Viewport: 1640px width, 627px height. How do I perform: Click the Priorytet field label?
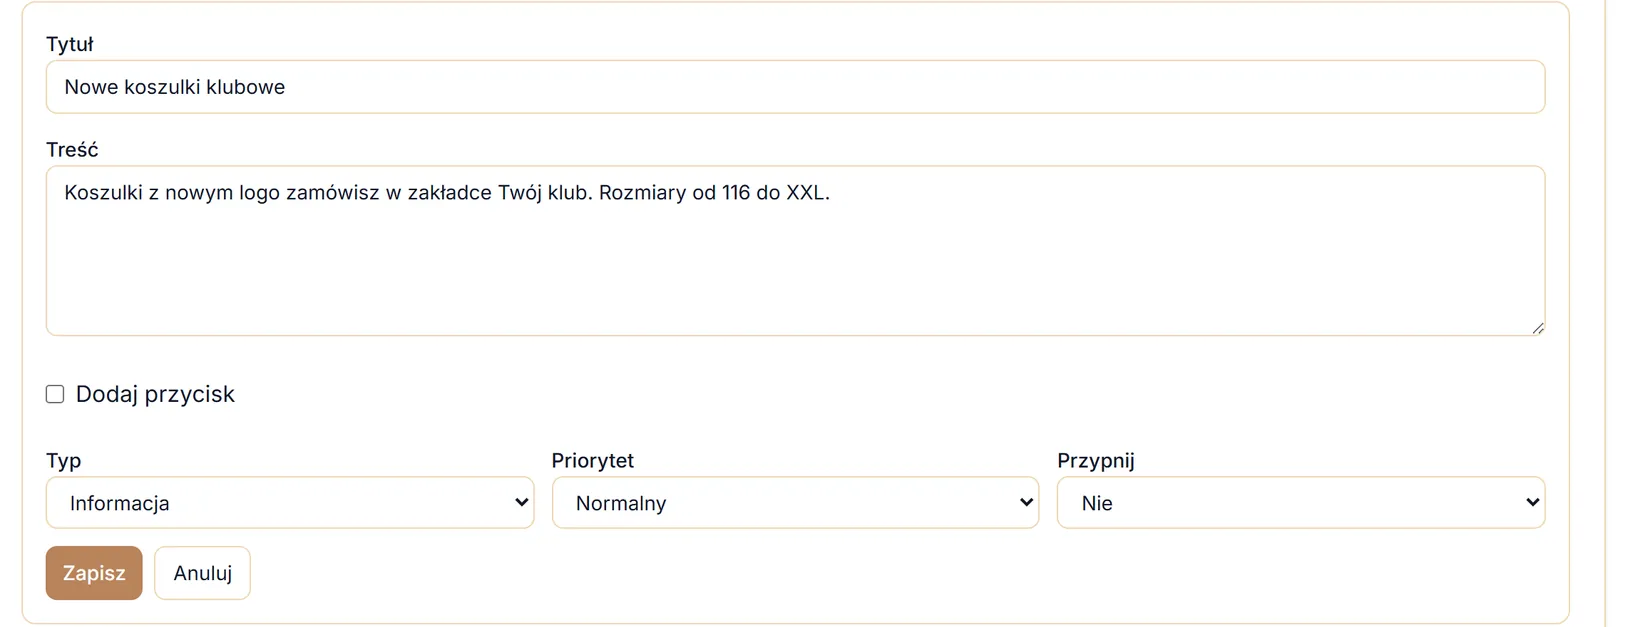pos(593,461)
